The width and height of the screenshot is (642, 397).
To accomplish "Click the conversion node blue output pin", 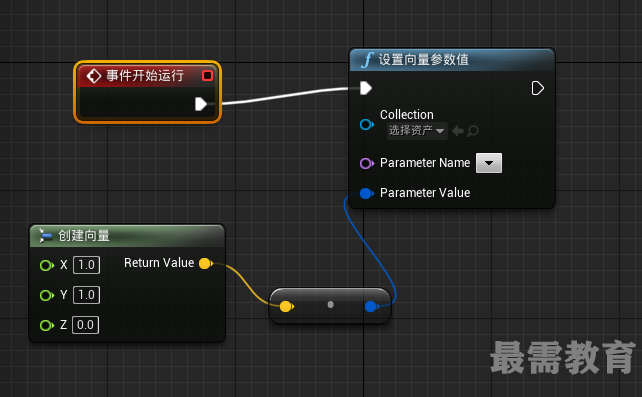I will point(371,306).
